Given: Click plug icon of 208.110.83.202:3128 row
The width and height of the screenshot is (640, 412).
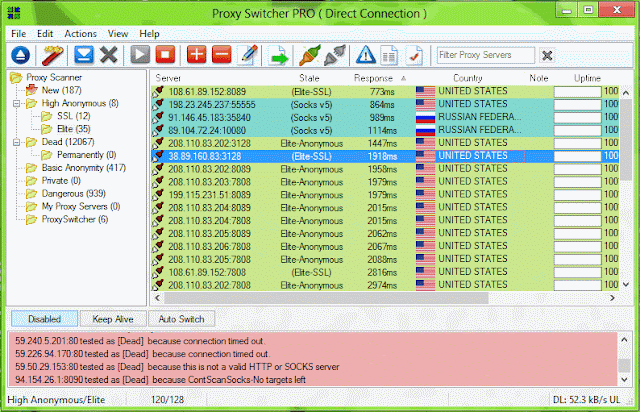Looking at the screenshot, I should [x=158, y=144].
